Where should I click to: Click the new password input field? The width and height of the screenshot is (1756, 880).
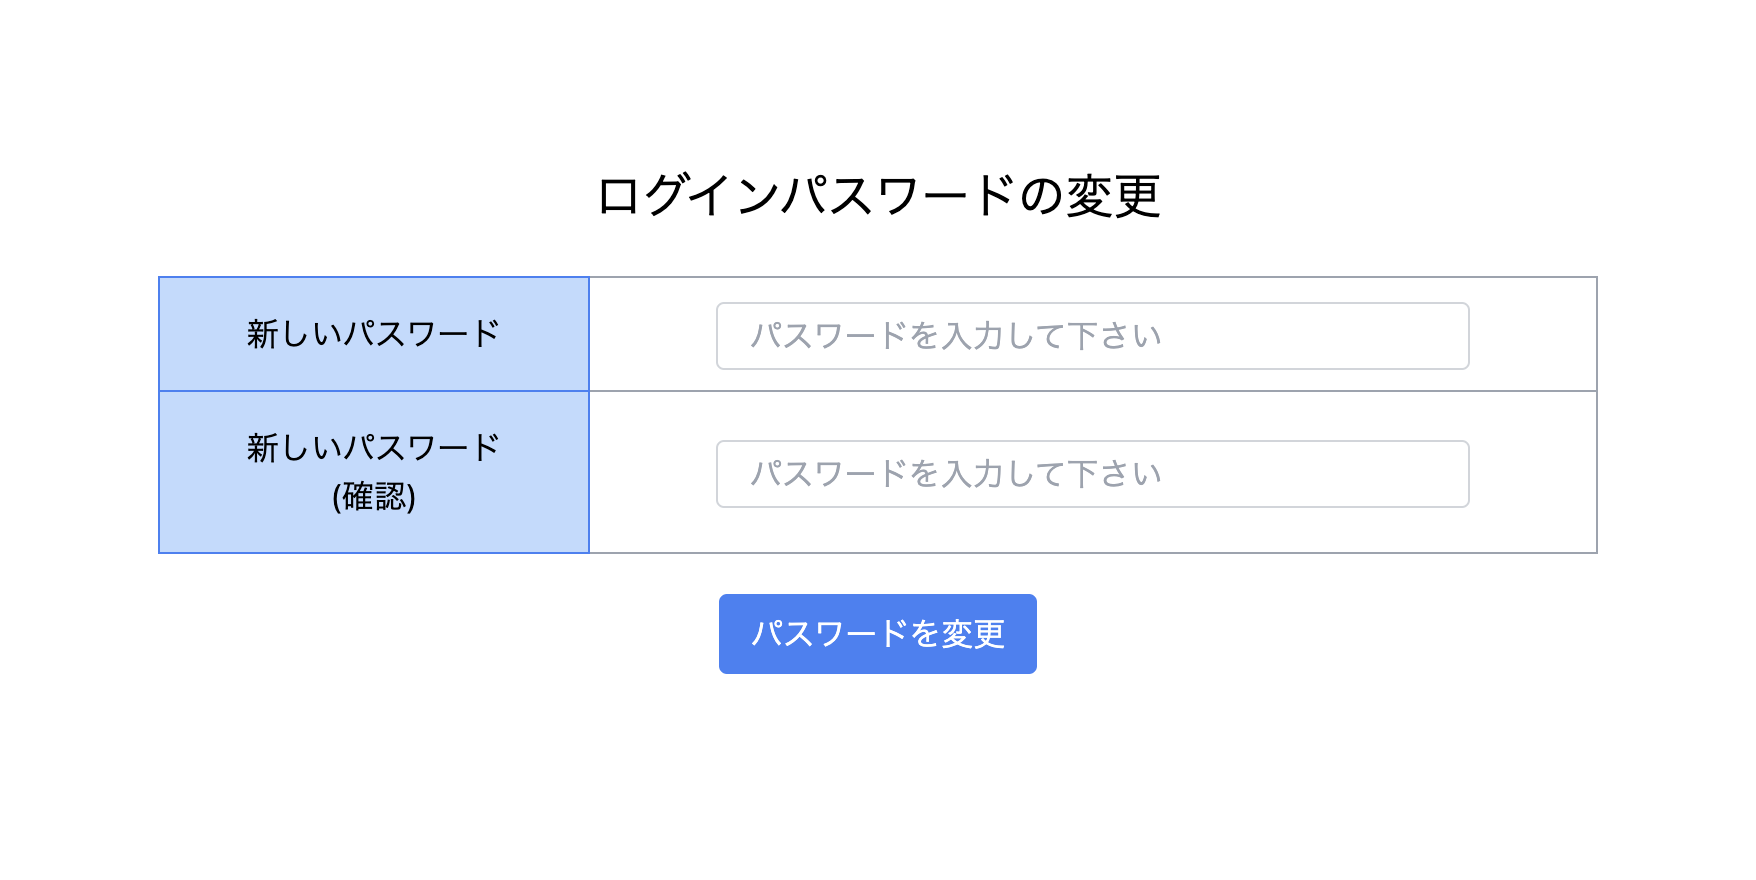click(1092, 336)
